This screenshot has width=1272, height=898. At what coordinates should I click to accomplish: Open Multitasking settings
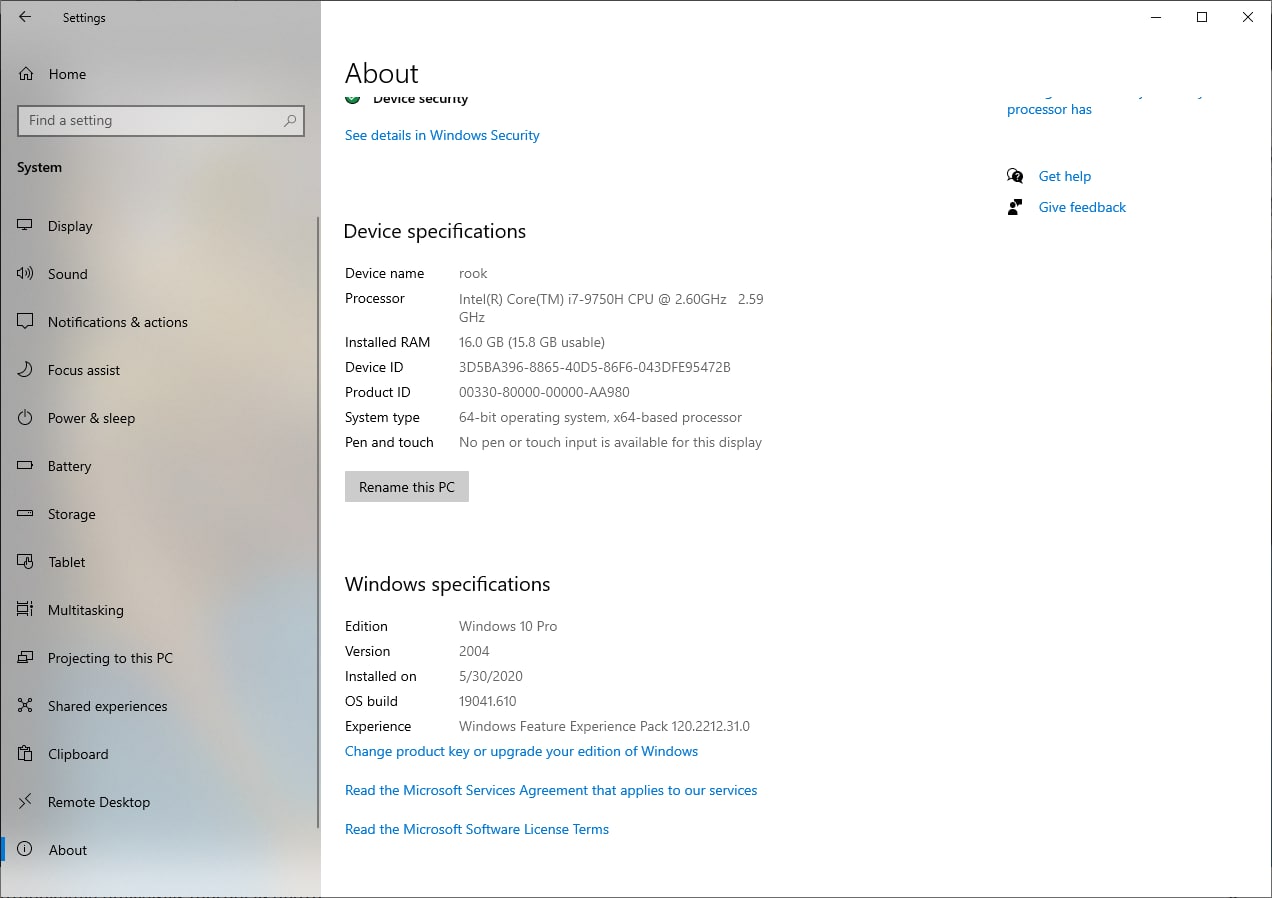click(160, 610)
